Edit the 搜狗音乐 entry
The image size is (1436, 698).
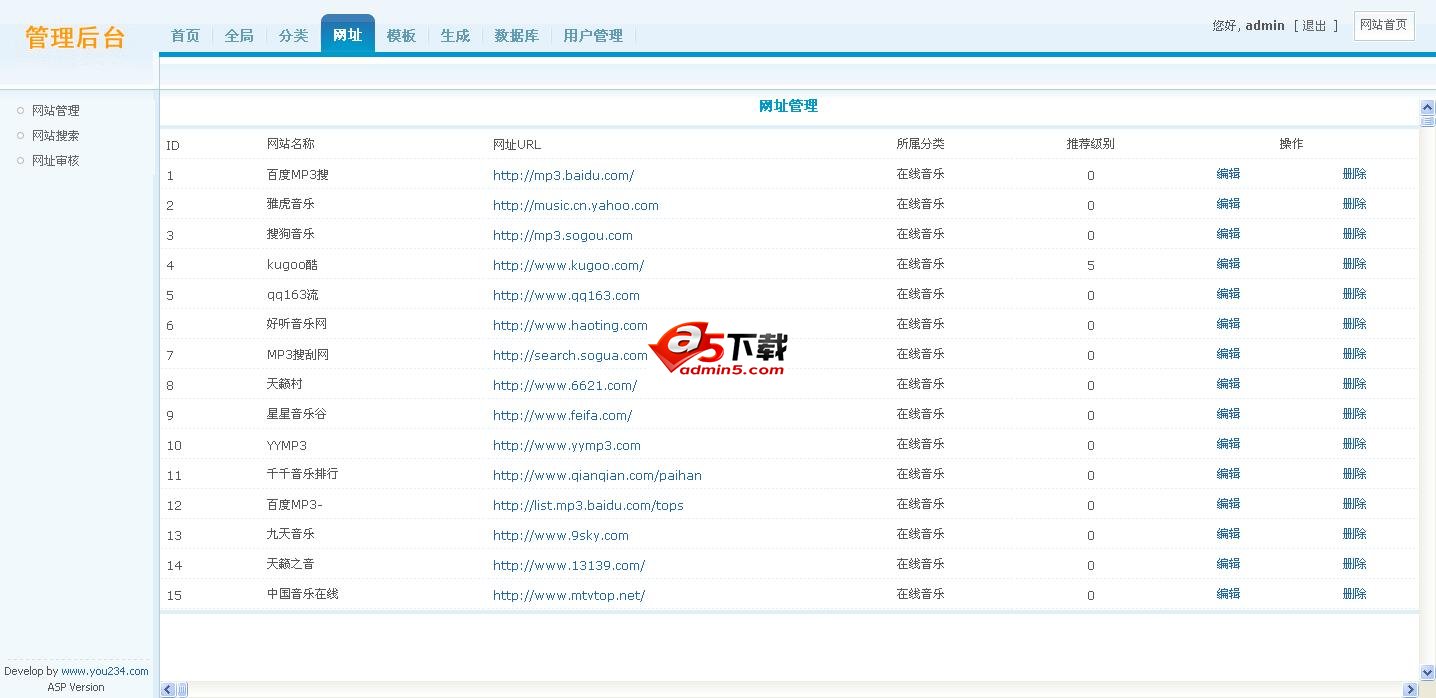[x=1228, y=234]
